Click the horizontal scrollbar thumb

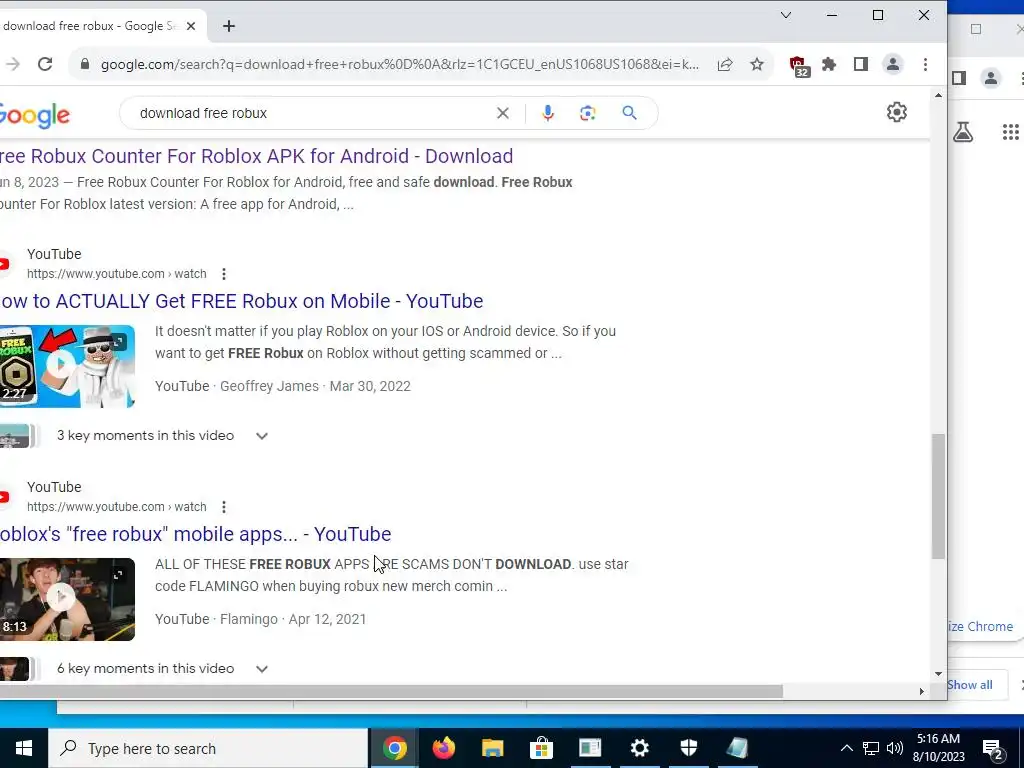point(392,691)
